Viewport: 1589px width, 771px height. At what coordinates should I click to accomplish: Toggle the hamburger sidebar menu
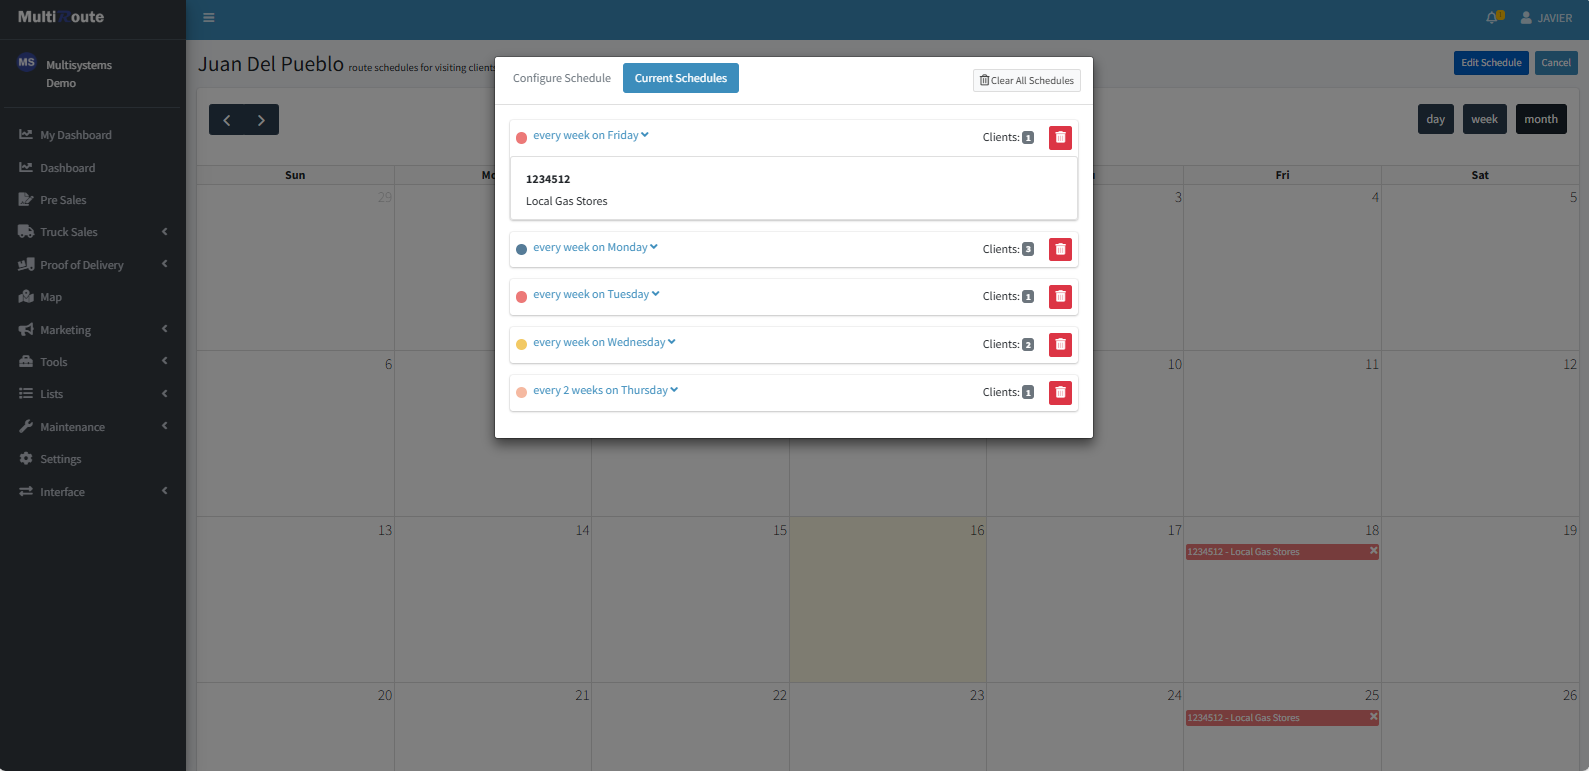pos(209,18)
